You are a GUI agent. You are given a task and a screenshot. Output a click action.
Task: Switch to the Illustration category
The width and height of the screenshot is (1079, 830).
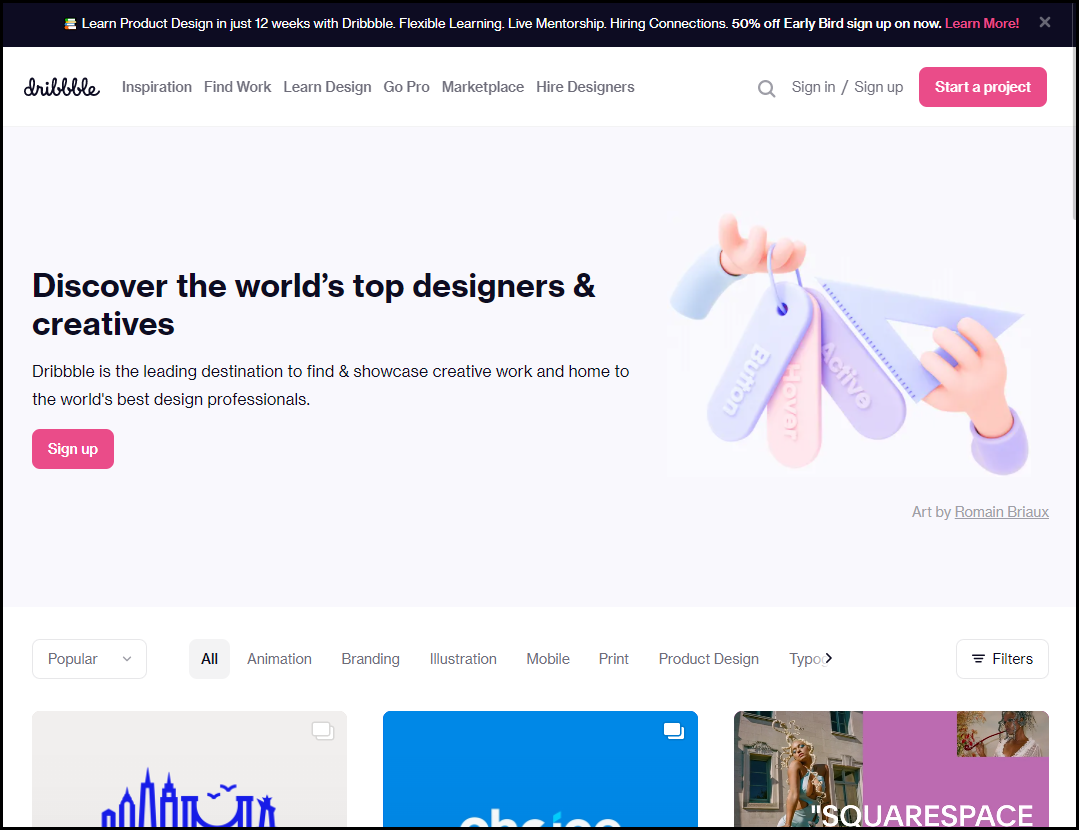point(463,659)
